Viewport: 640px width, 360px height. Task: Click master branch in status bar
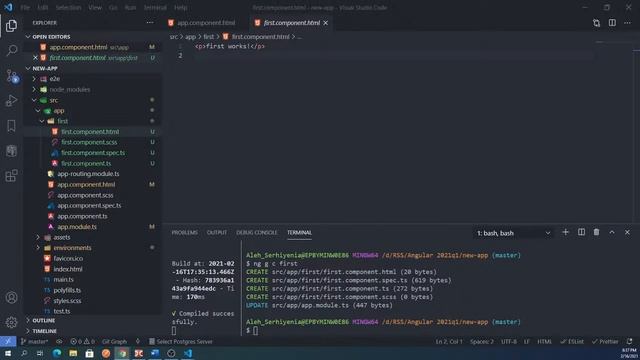point(35,341)
